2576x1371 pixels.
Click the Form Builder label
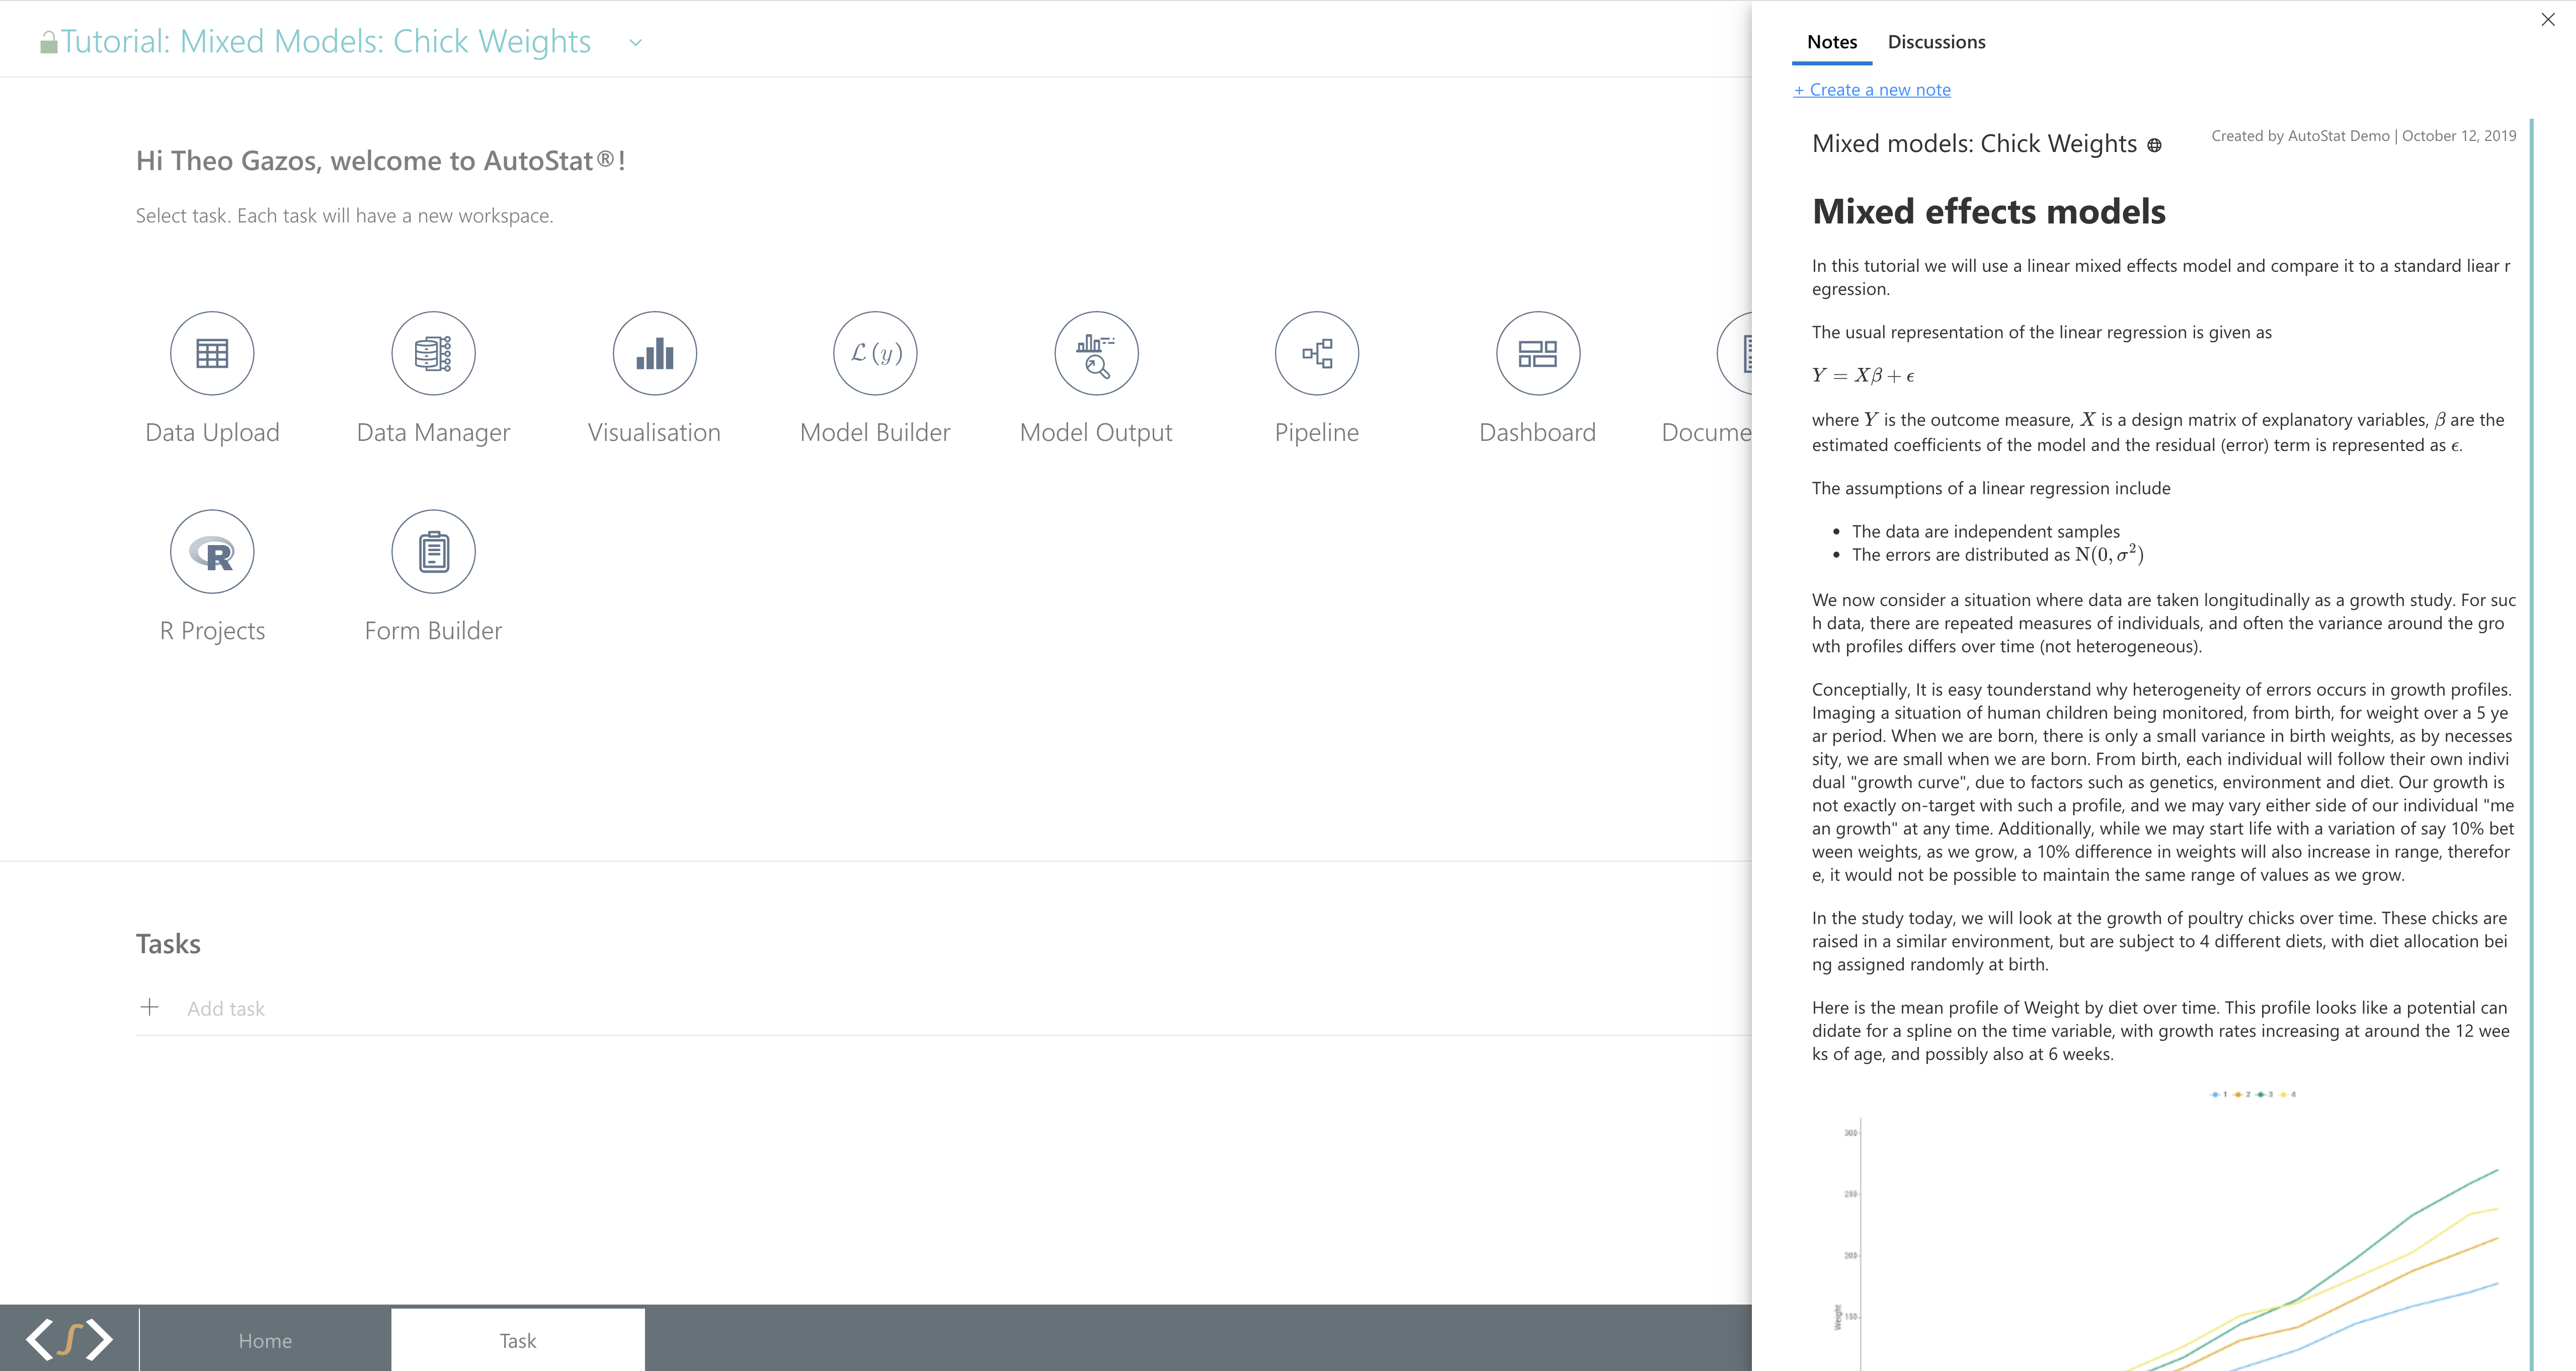433,631
